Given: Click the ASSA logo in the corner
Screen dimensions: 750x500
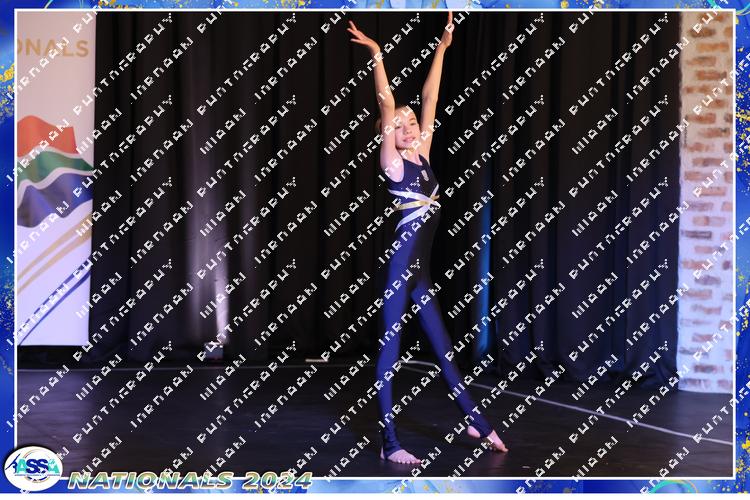Looking at the screenshot, I should [x=32, y=467].
